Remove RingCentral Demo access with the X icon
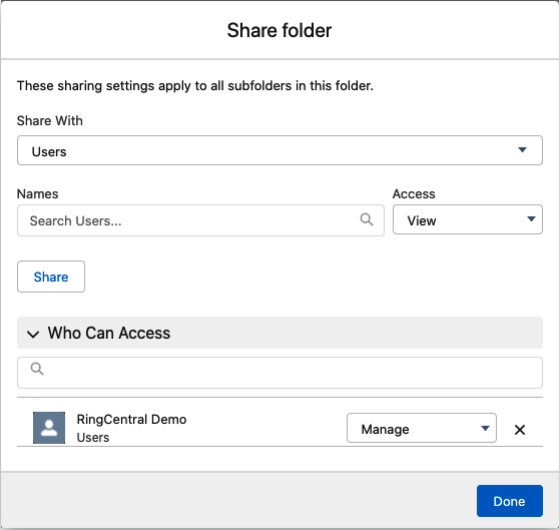The image size is (559, 530). 520,430
